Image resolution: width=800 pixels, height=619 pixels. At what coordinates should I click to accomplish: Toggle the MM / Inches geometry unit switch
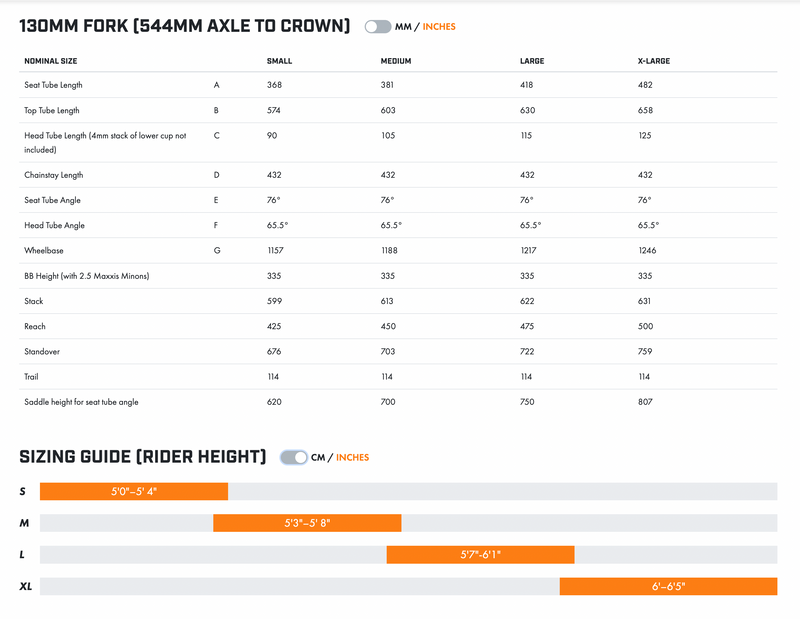click(377, 27)
